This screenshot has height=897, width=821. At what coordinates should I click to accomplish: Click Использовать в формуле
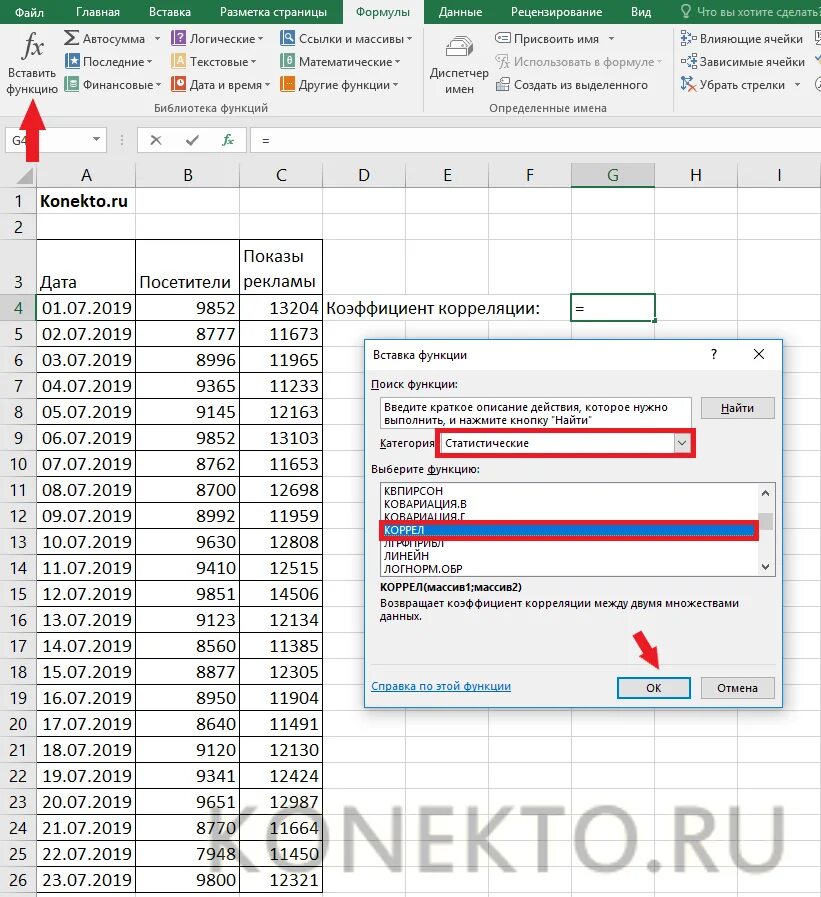[x=578, y=61]
